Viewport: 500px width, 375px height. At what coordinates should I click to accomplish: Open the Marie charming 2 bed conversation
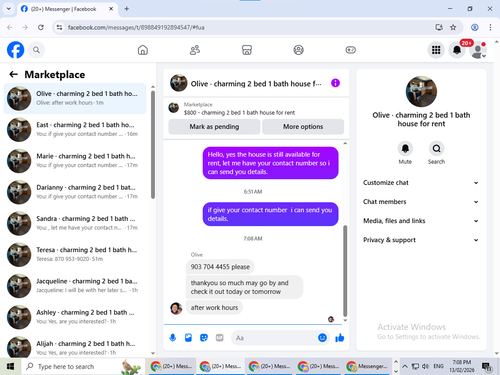(x=75, y=161)
